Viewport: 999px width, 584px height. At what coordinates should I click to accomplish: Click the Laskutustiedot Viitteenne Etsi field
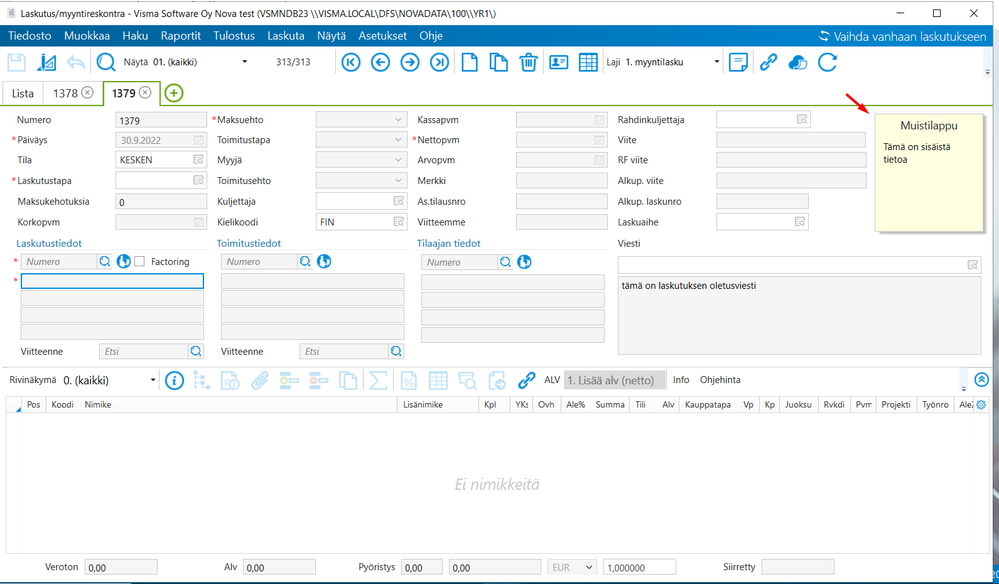pos(144,352)
